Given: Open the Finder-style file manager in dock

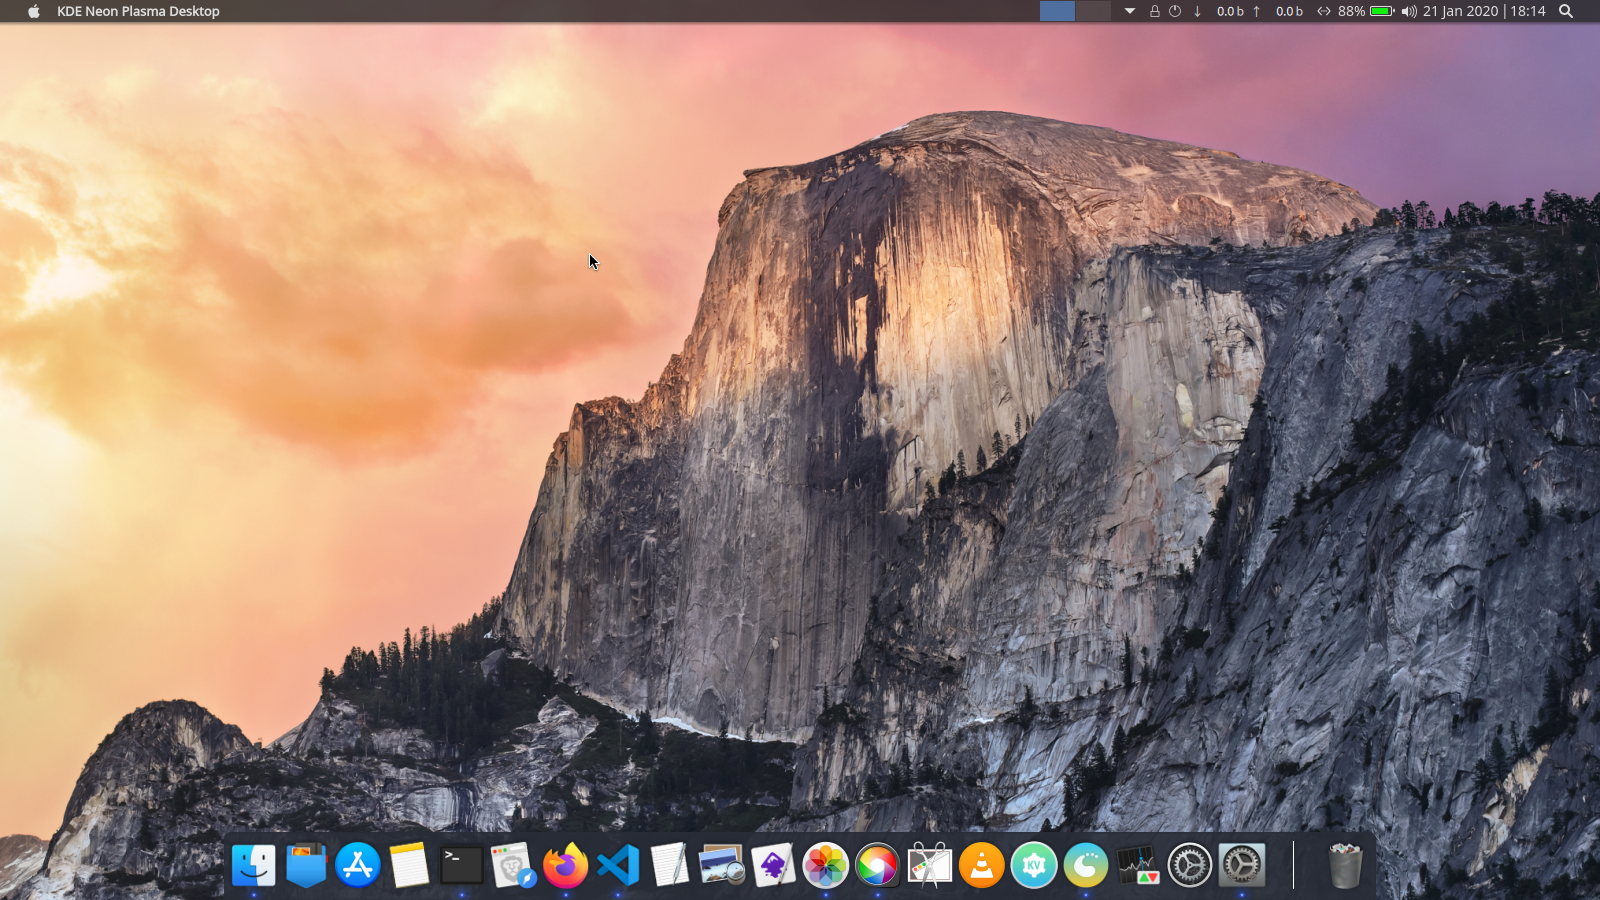Looking at the screenshot, I should click(x=254, y=865).
